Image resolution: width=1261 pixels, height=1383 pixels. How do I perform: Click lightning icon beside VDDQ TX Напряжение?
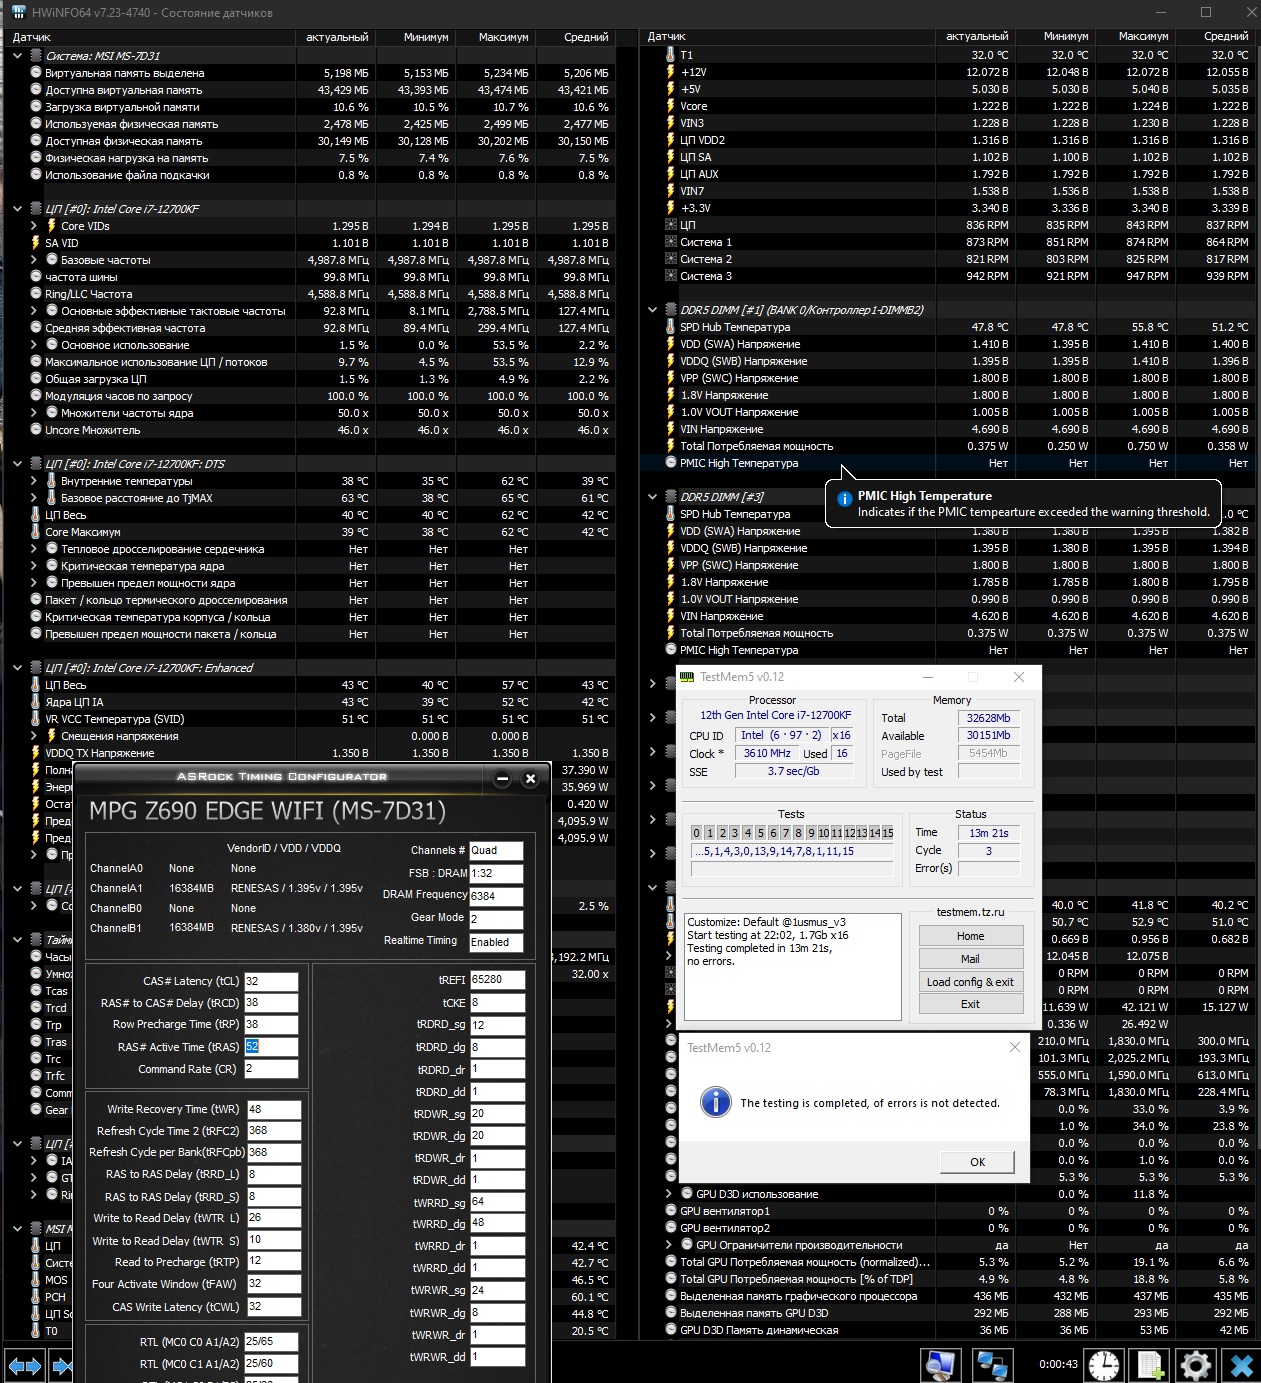[36, 753]
